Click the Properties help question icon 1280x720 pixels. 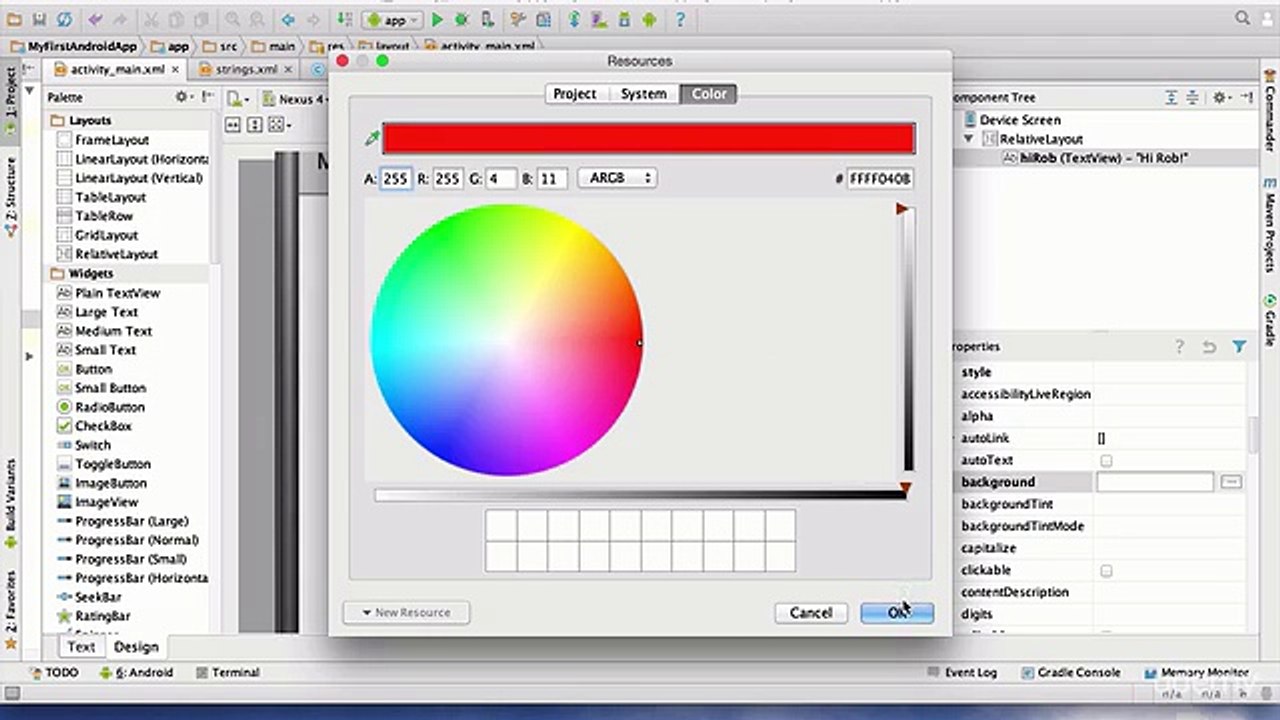(1179, 347)
